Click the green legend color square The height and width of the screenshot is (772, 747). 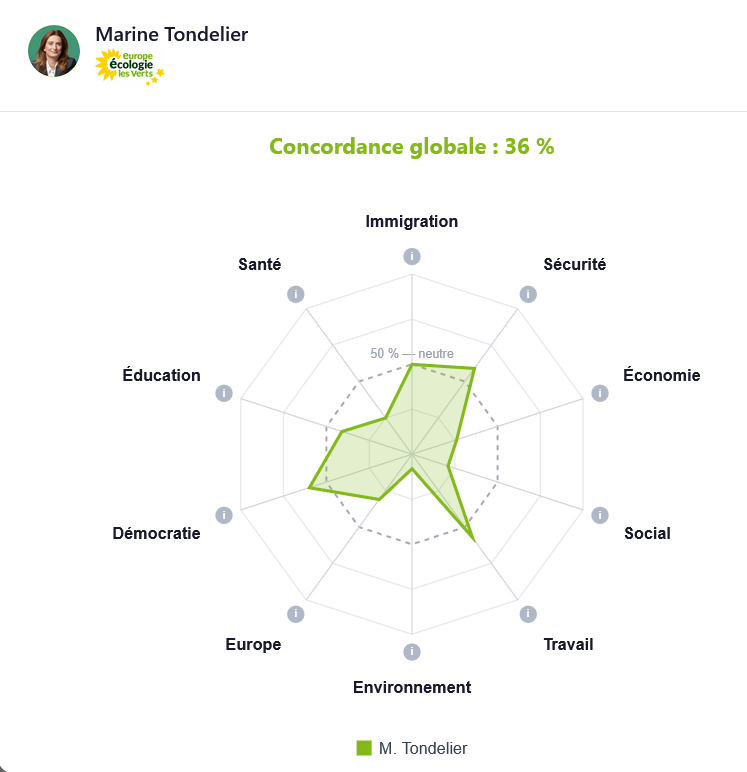tap(364, 748)
